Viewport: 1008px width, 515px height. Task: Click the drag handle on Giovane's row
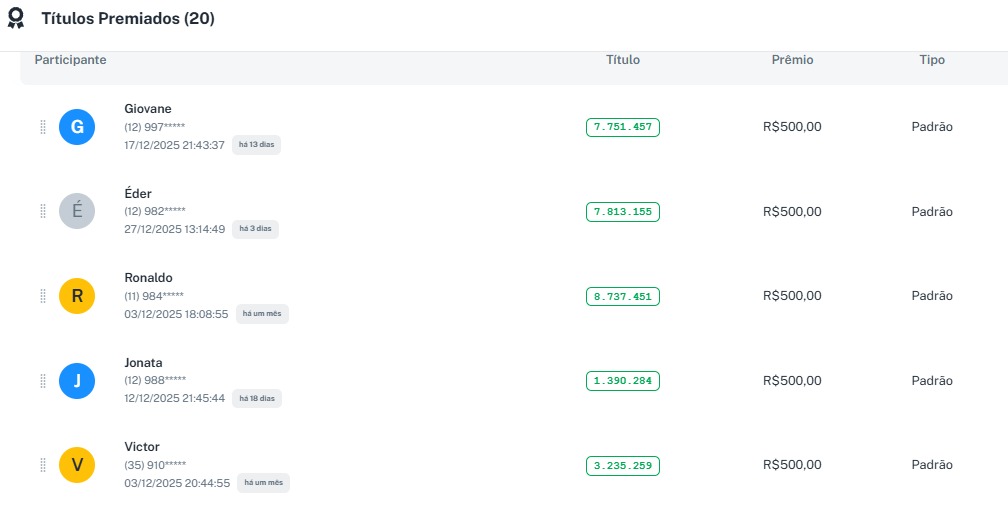[x=43, y=127]
